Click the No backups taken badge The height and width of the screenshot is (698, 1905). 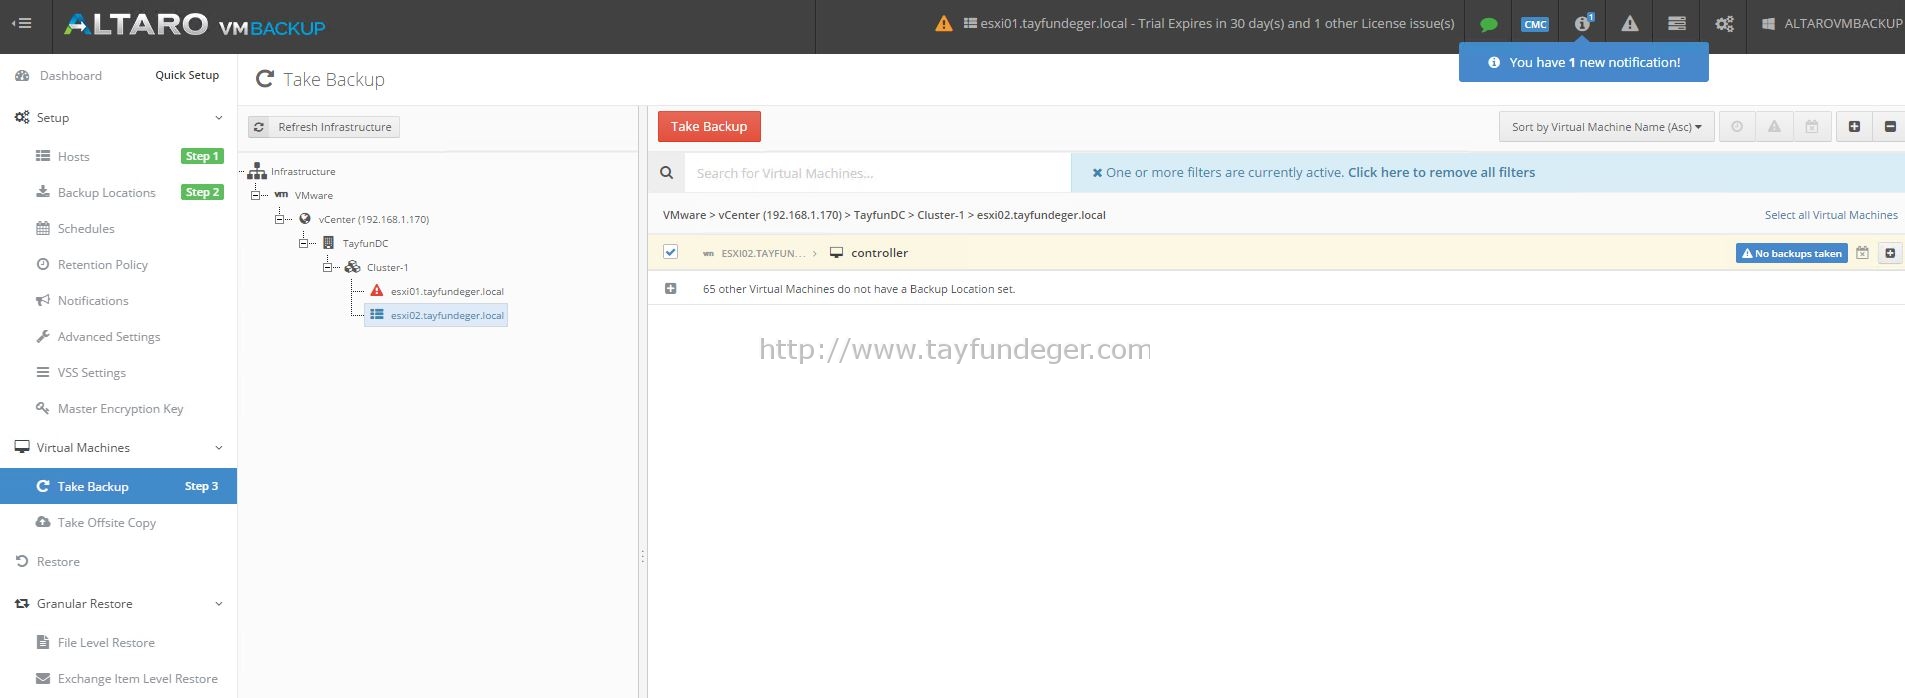tap(1791, 253)
